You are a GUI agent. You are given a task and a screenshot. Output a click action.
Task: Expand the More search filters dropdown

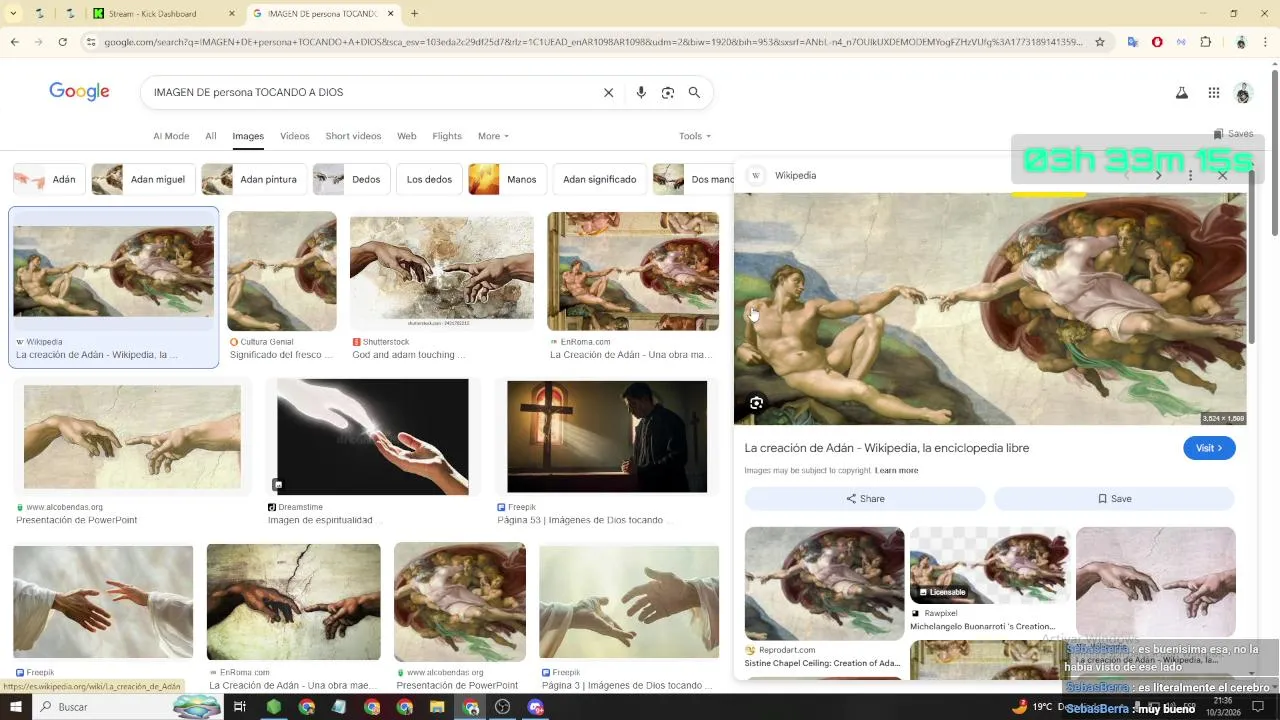pos(493,136)
